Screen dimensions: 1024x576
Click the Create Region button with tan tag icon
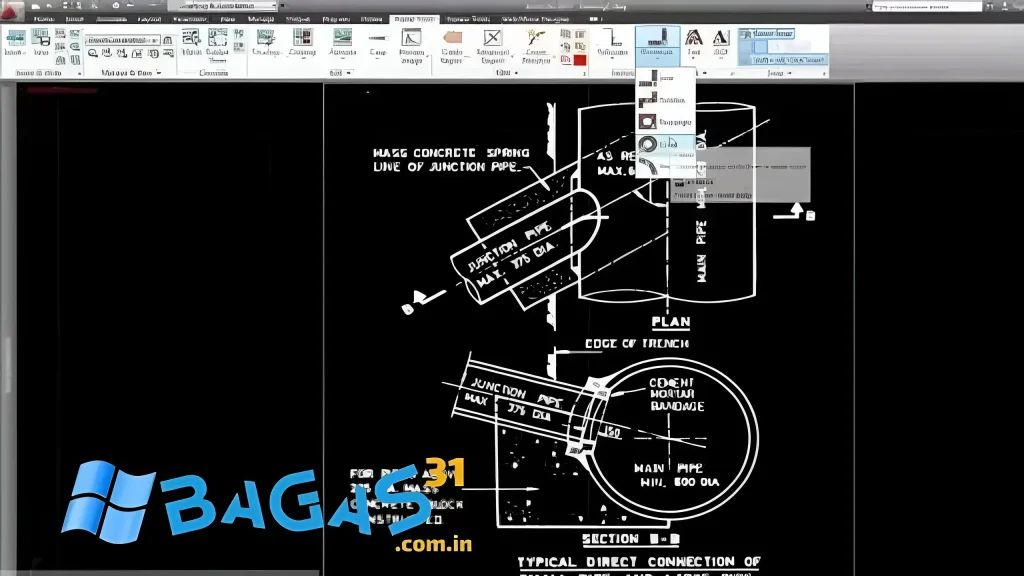452,46
